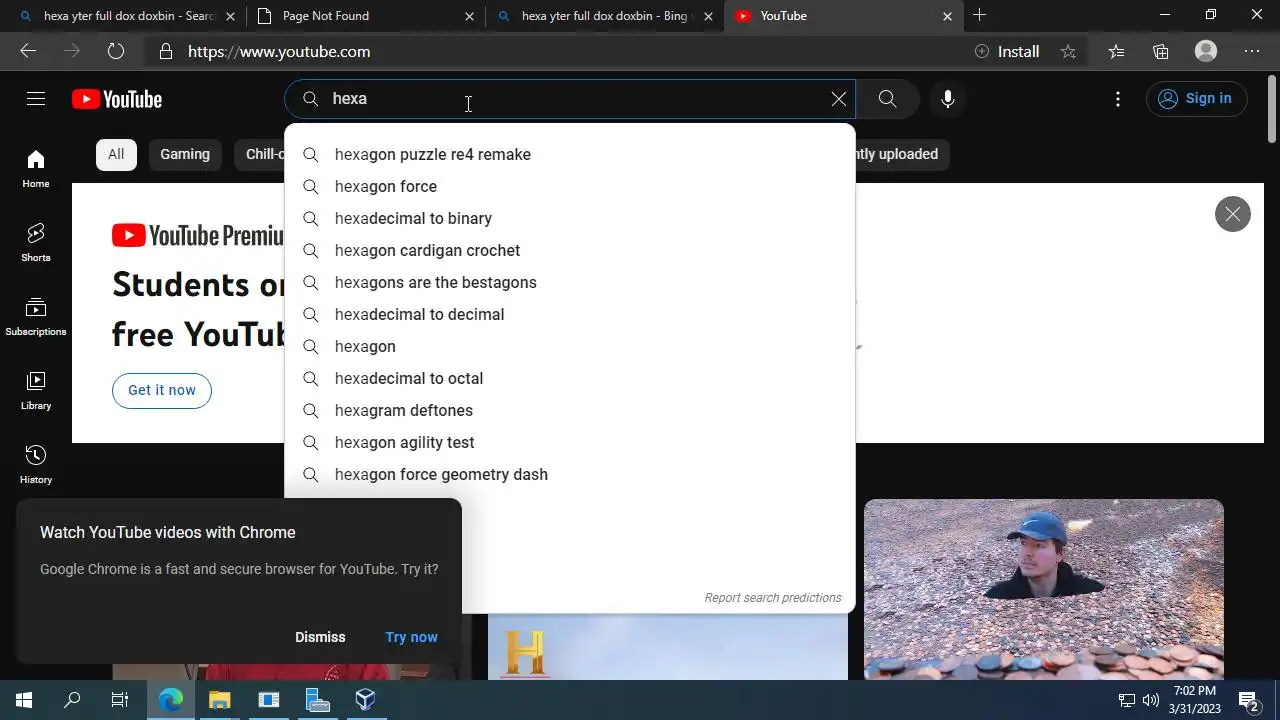Open video thumbnail of man in pennies
1280x720 pixels.
tap(1044, 589)
